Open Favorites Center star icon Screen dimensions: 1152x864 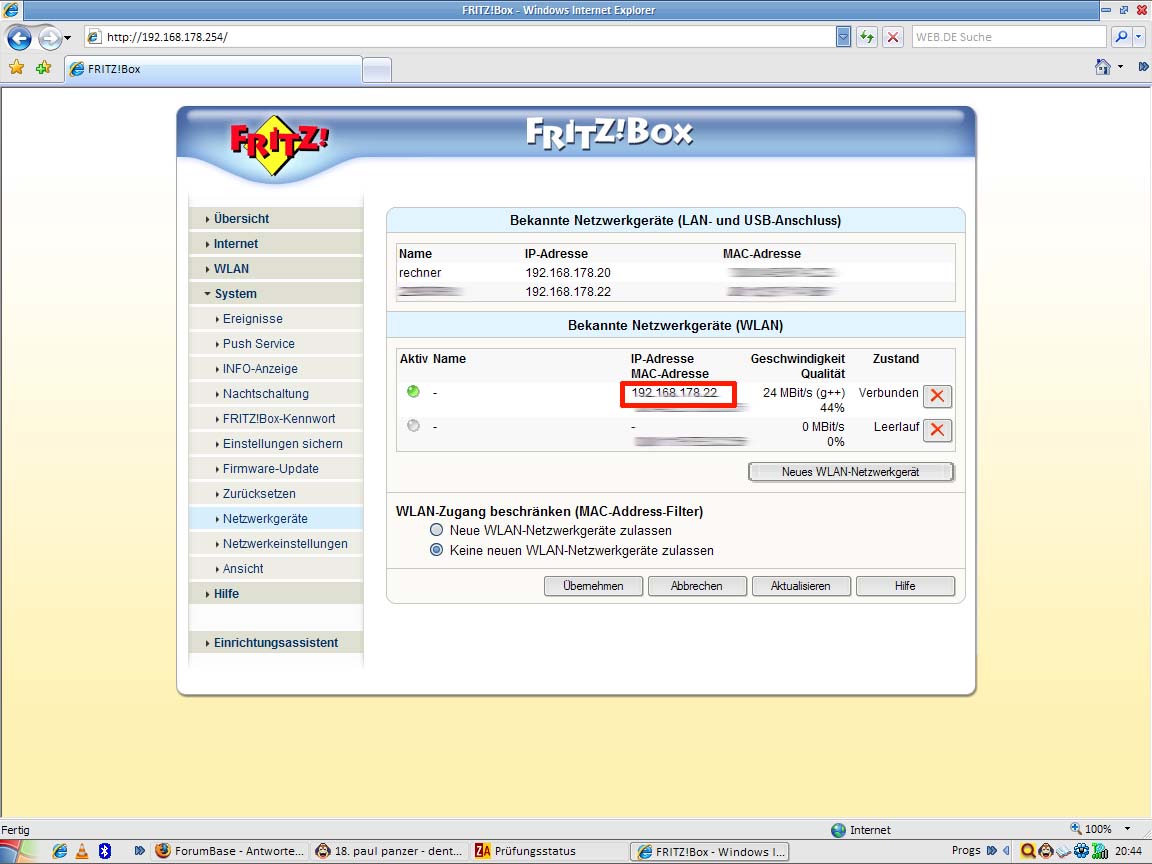click(x=16, y=68)
